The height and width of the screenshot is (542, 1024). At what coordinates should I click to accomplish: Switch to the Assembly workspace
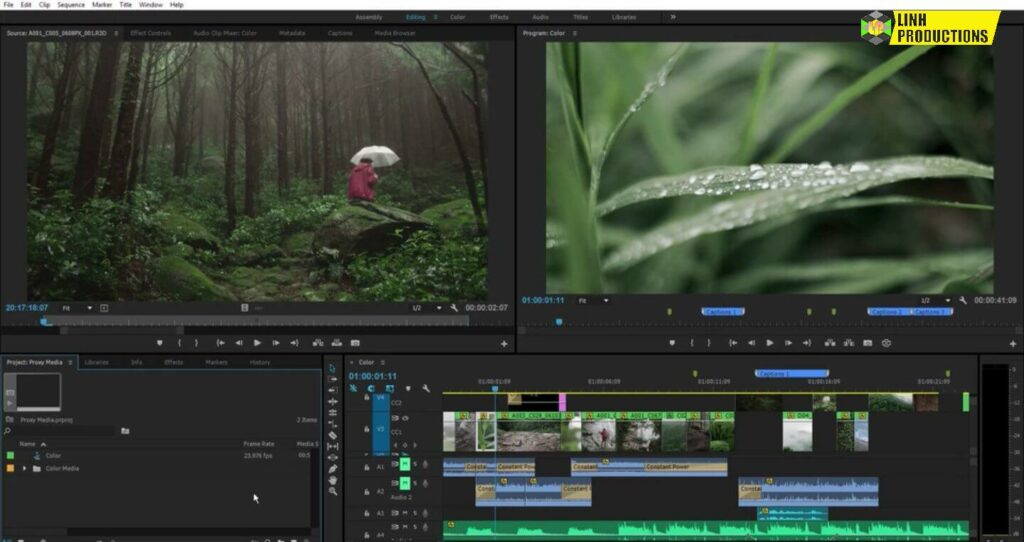(368, 17)
